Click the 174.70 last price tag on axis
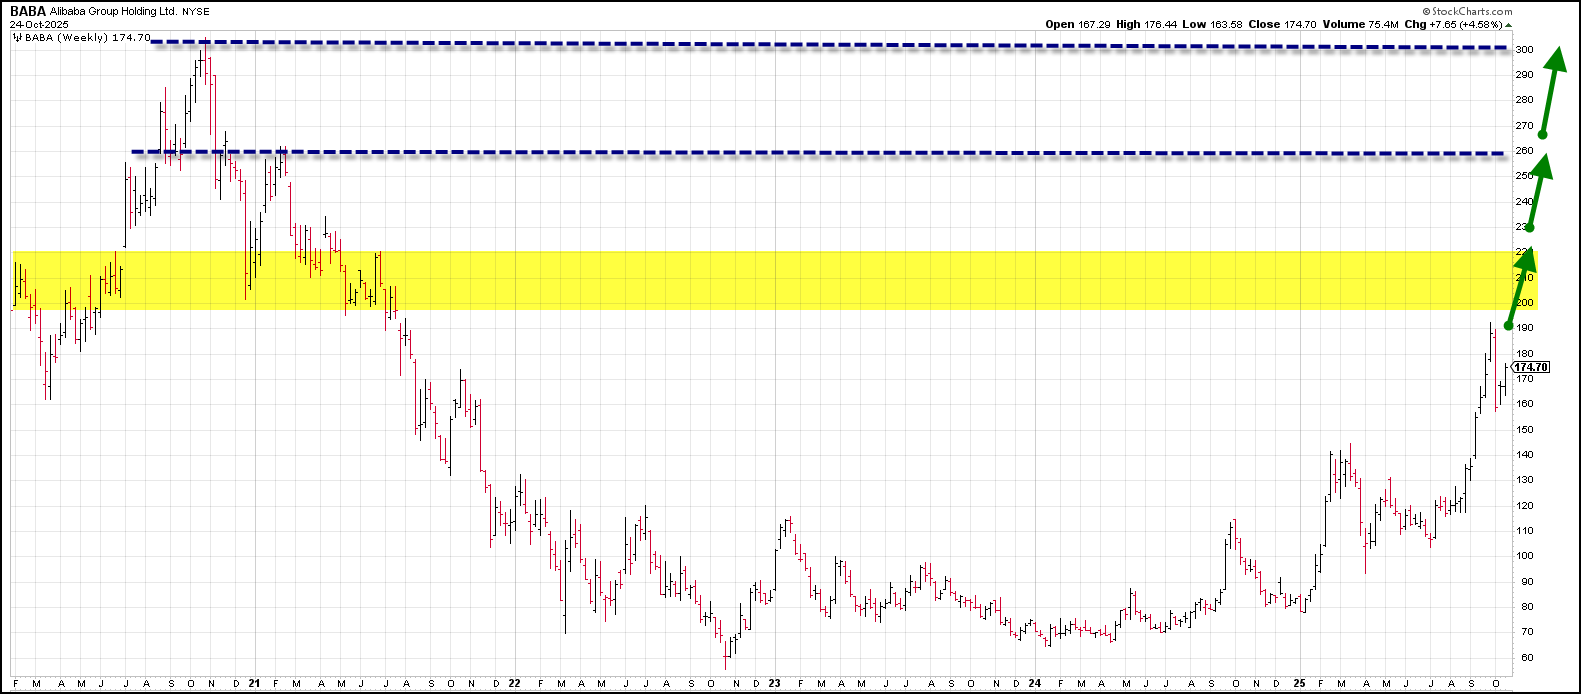Viewport: 1581px width, 694px height. point(1530,367)
